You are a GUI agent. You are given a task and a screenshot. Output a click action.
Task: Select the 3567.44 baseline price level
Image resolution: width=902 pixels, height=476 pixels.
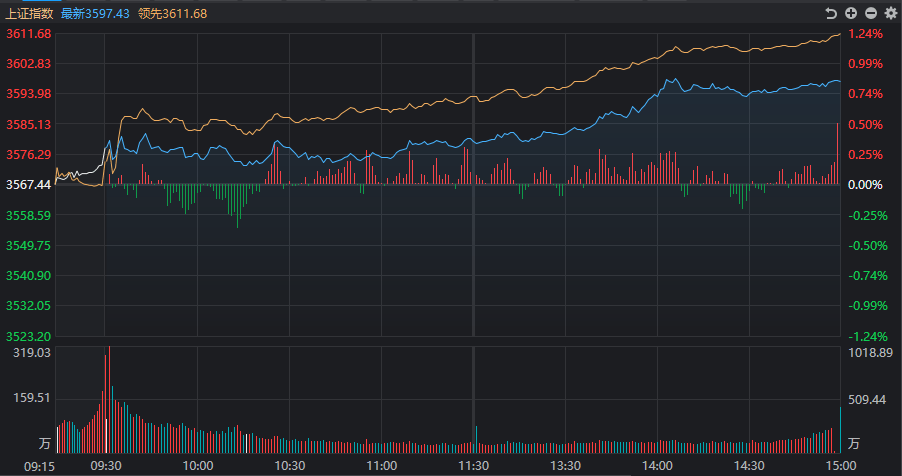28,185
